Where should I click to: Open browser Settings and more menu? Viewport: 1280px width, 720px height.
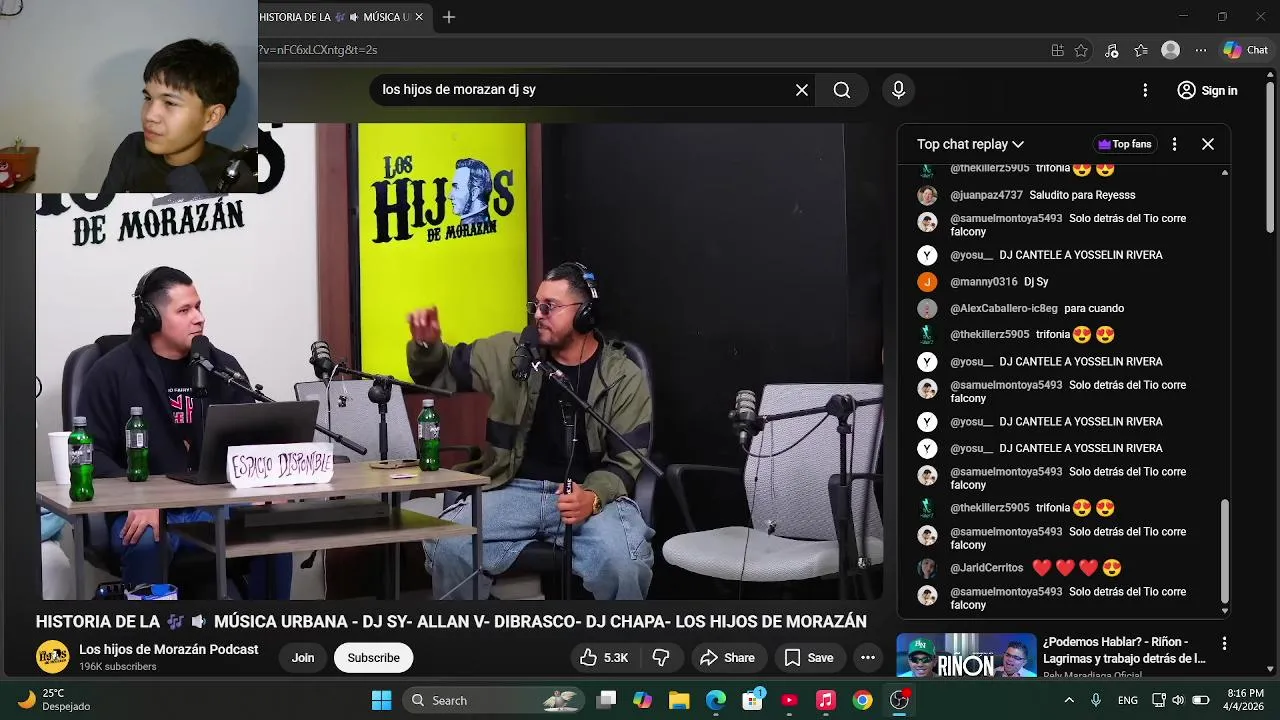(x=1201, y=50)
